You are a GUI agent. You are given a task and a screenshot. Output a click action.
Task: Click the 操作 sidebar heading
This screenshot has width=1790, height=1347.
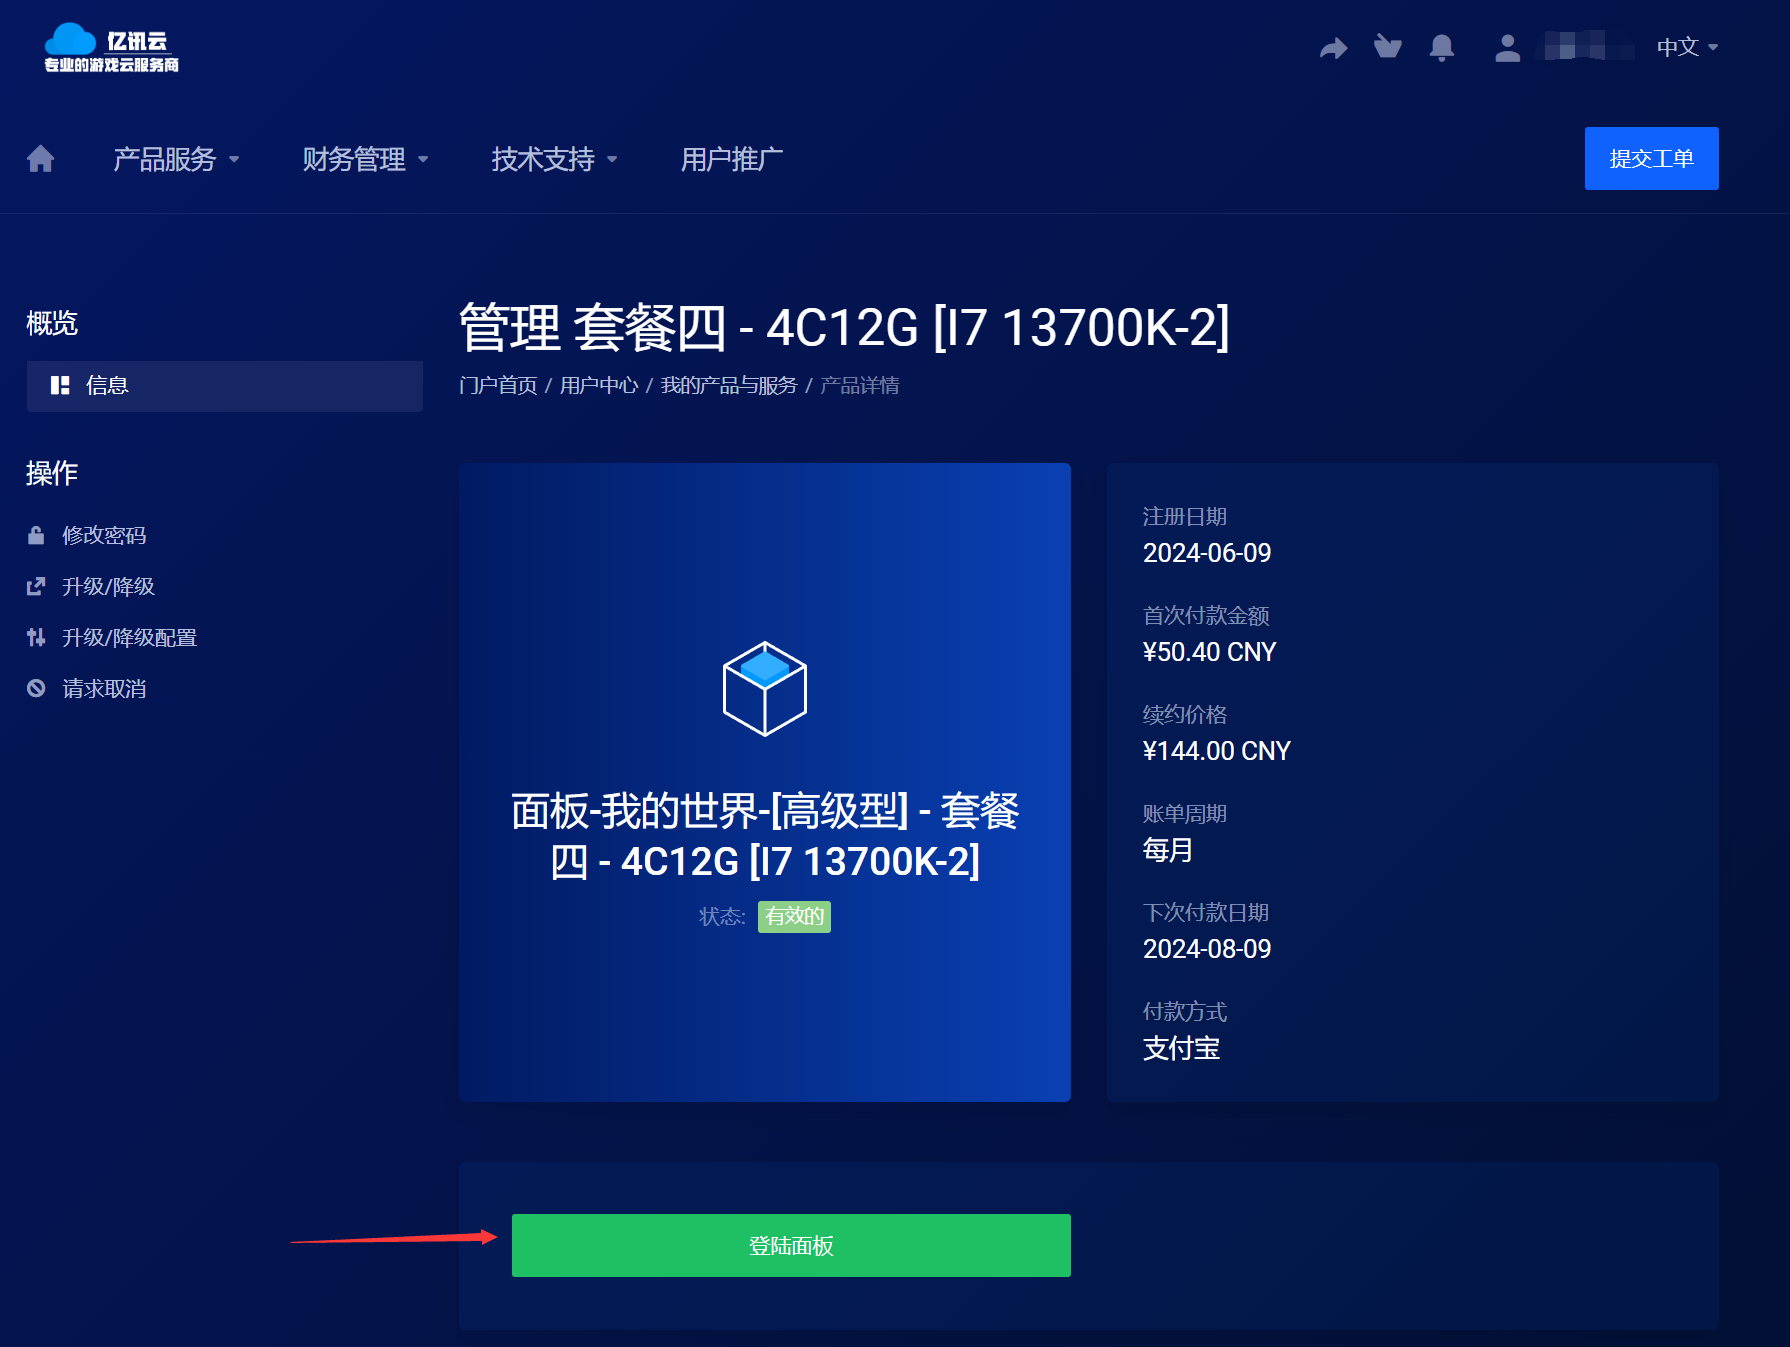click(52, 473)
